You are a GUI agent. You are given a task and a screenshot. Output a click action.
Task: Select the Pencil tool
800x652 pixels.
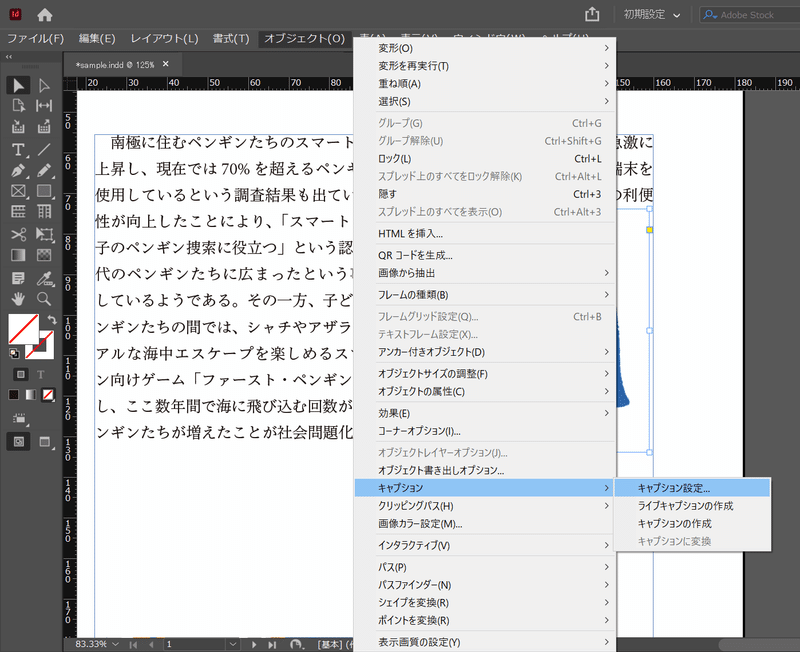tap(44, 170)
